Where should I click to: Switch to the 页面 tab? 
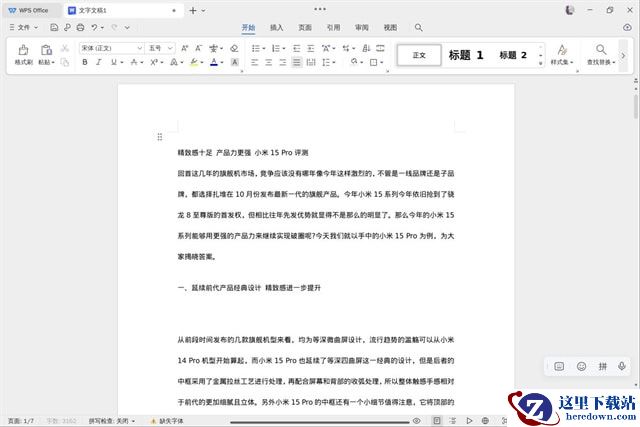(305, 27)
